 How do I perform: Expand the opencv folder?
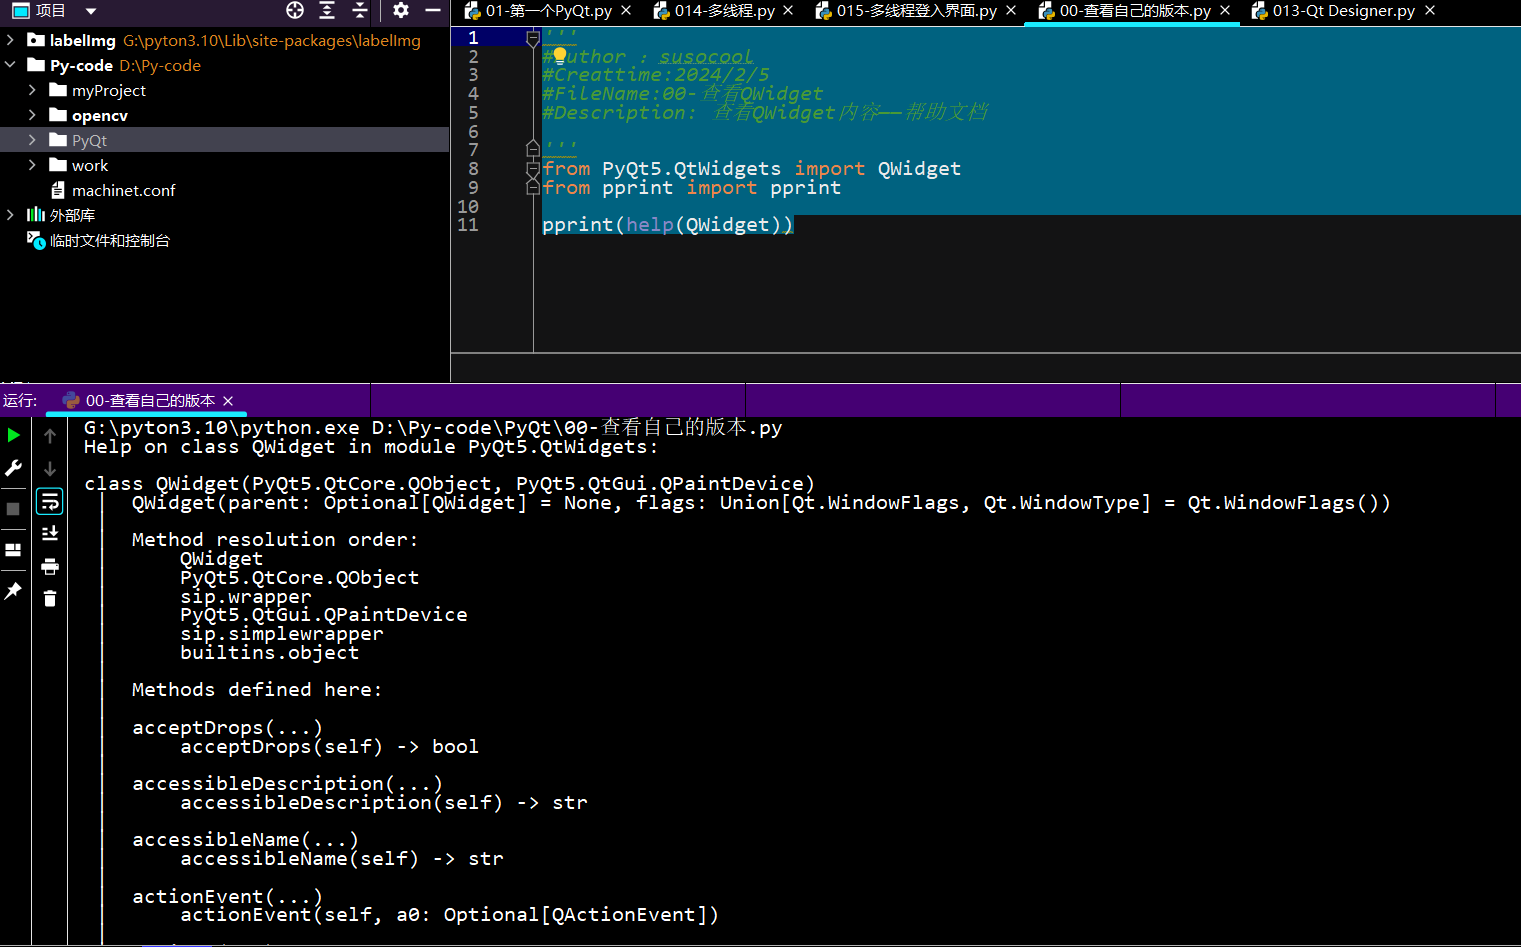point(32,115)
